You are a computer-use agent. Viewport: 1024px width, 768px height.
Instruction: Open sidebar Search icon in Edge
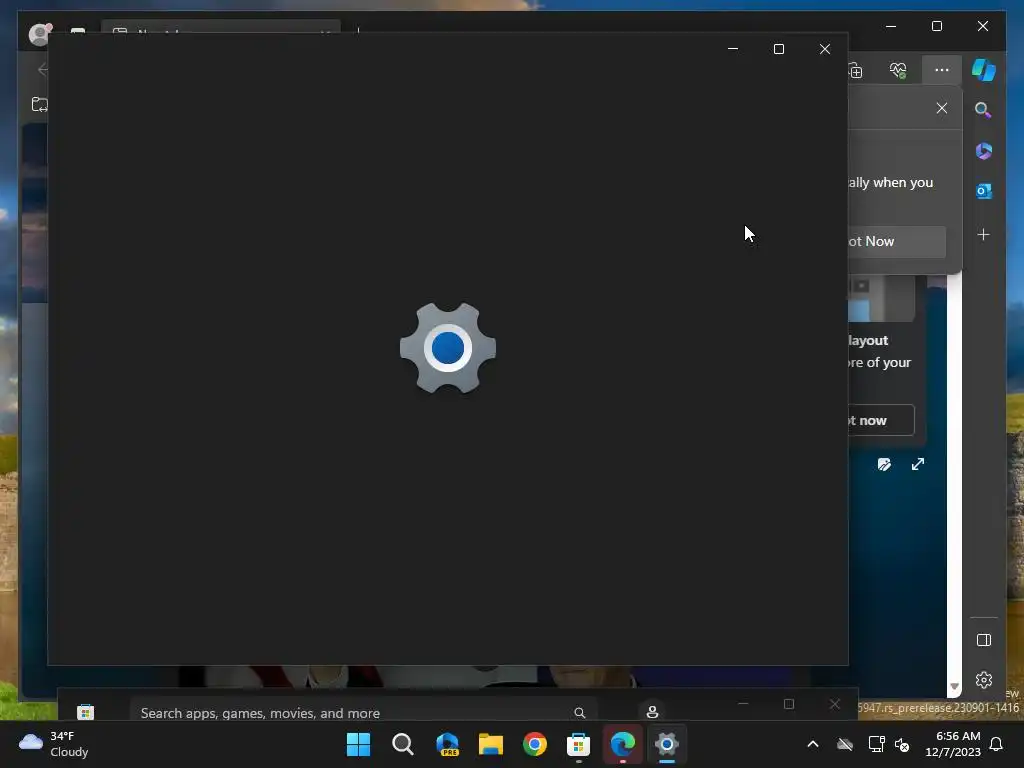[983, 110]
